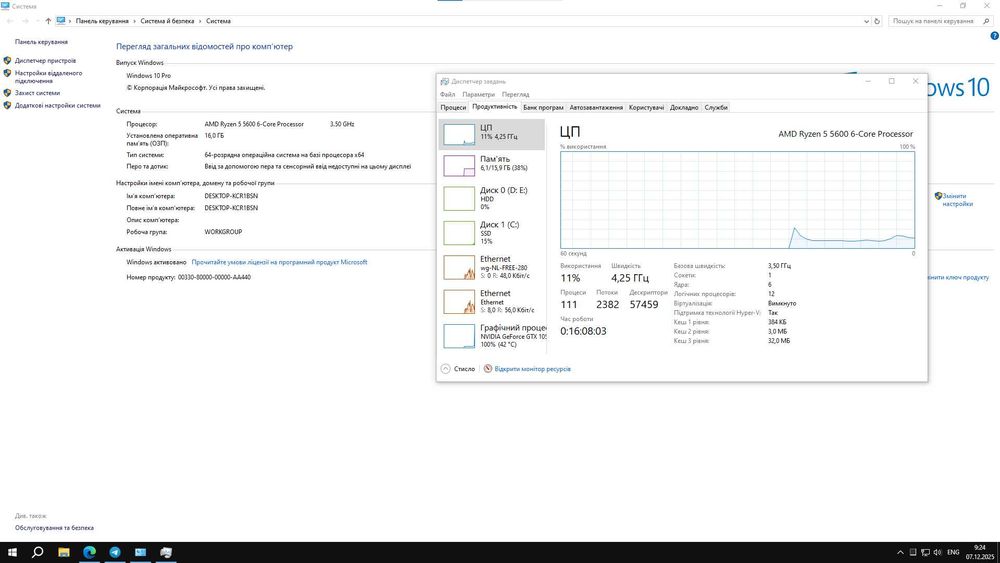Switch to the Користувачі tab

pos(646,107)
